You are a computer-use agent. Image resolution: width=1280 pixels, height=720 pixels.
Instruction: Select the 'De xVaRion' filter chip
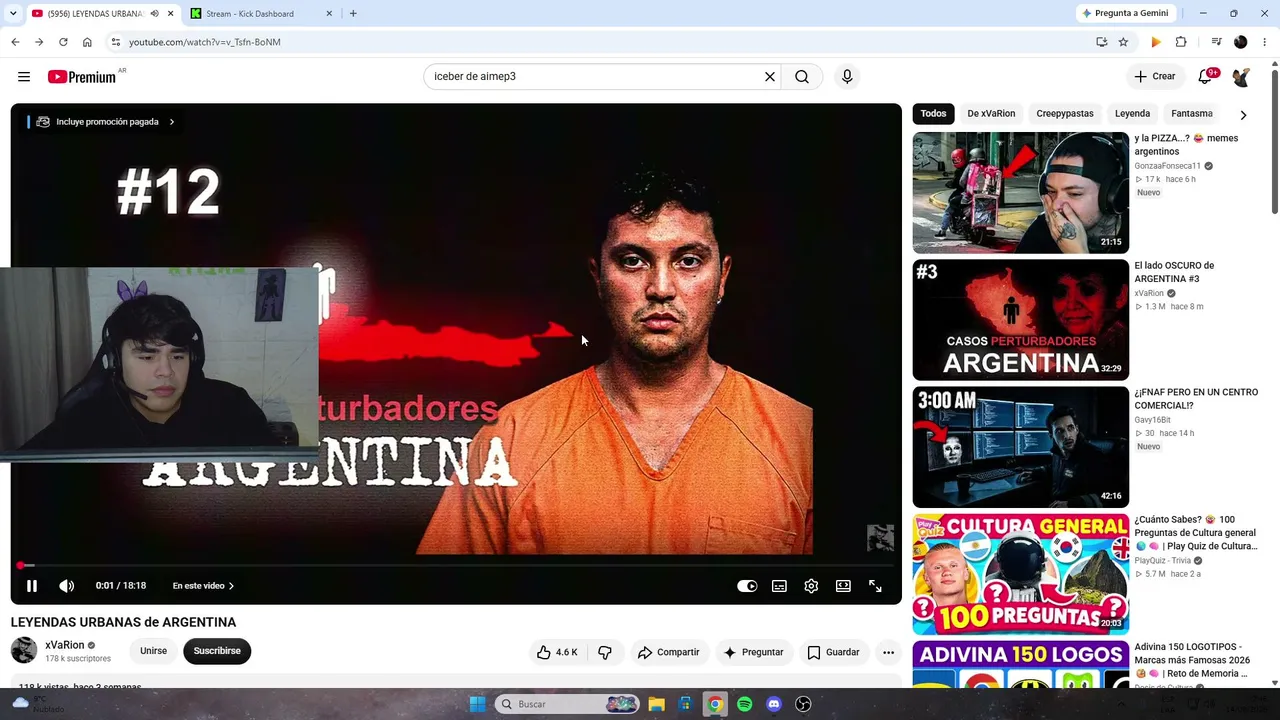[991, 114]
